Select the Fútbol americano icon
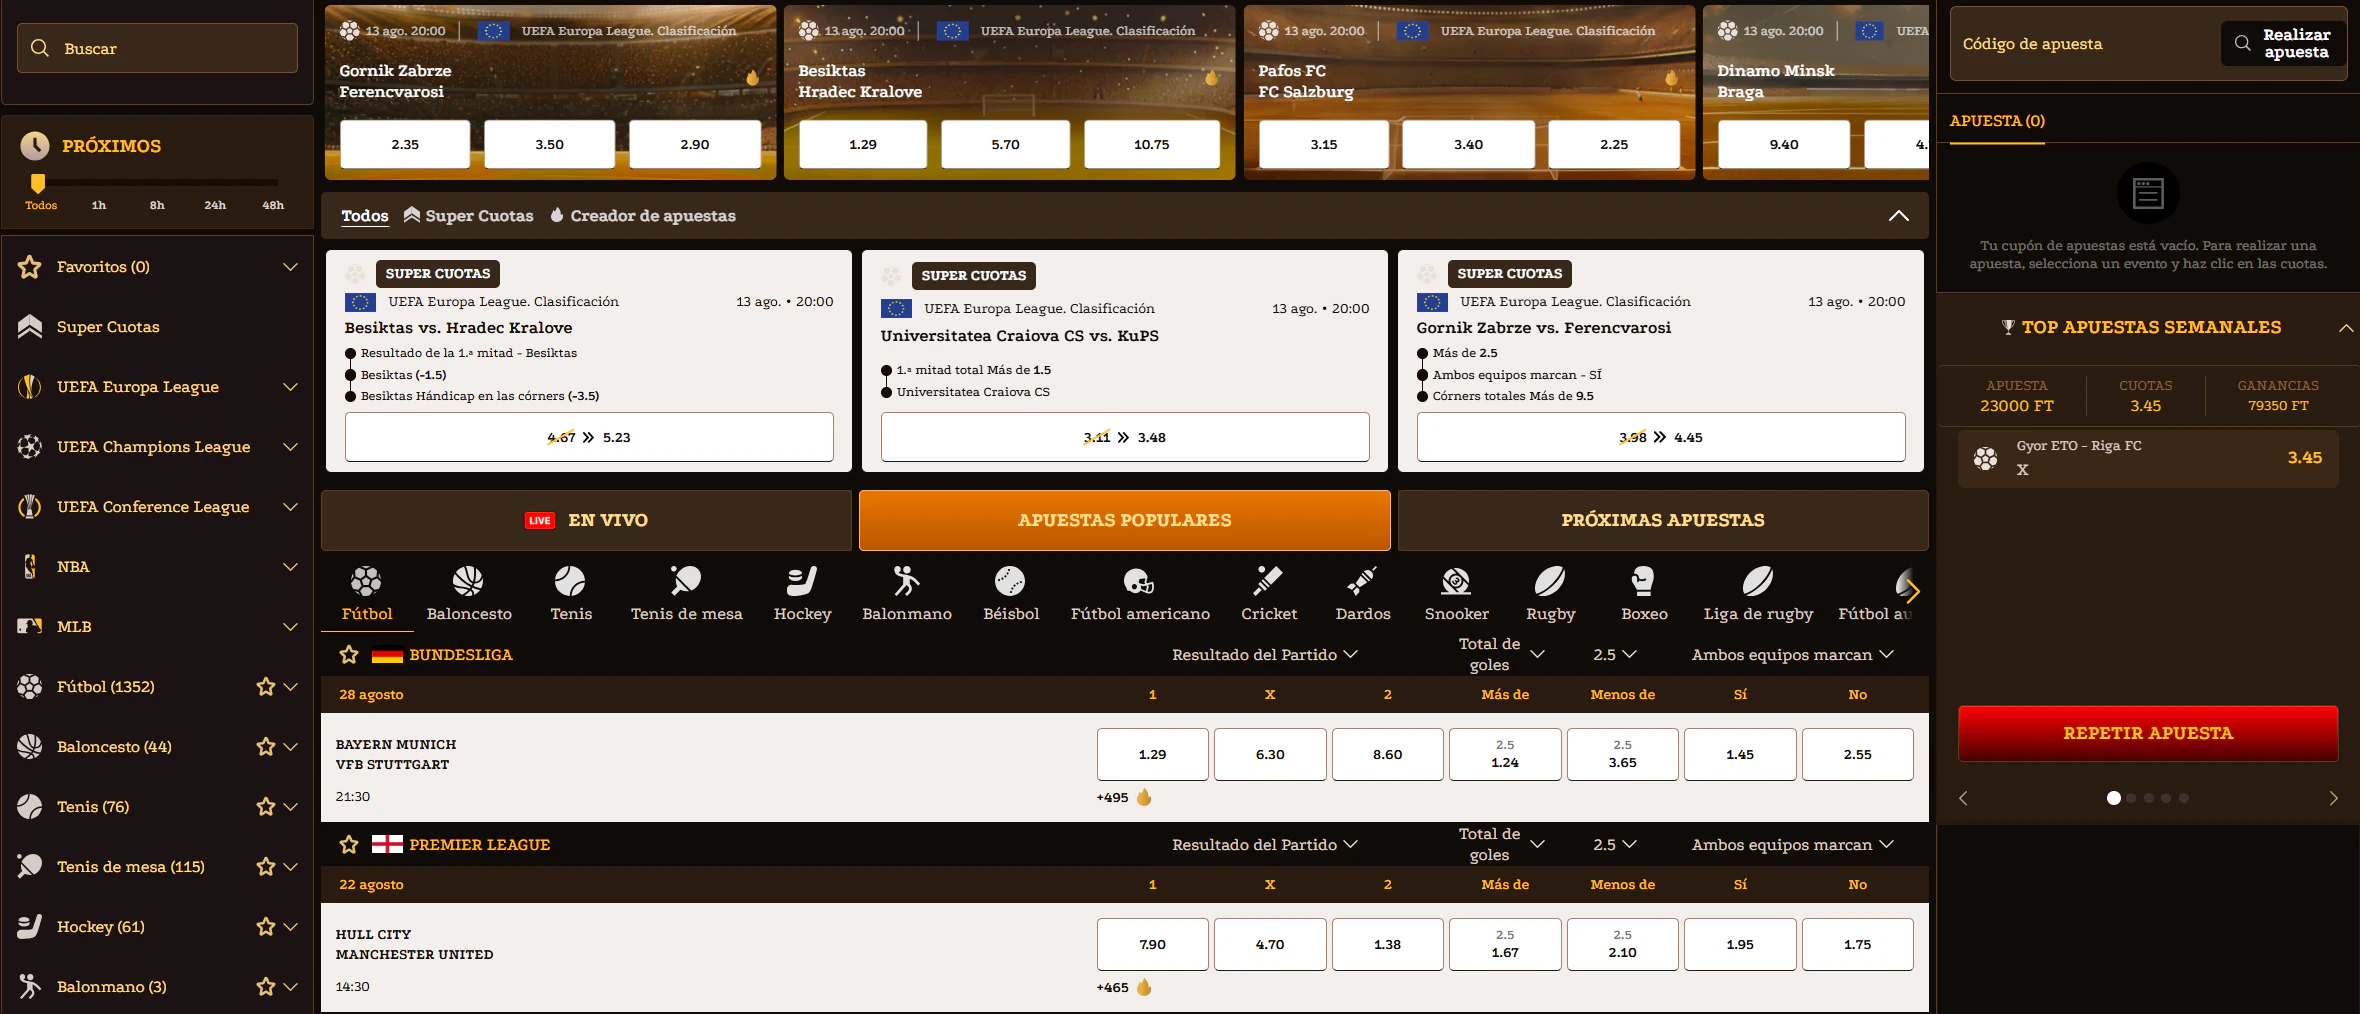Image resolution: width=2360 pixels, height=1014 pixels. [1139, 581]
